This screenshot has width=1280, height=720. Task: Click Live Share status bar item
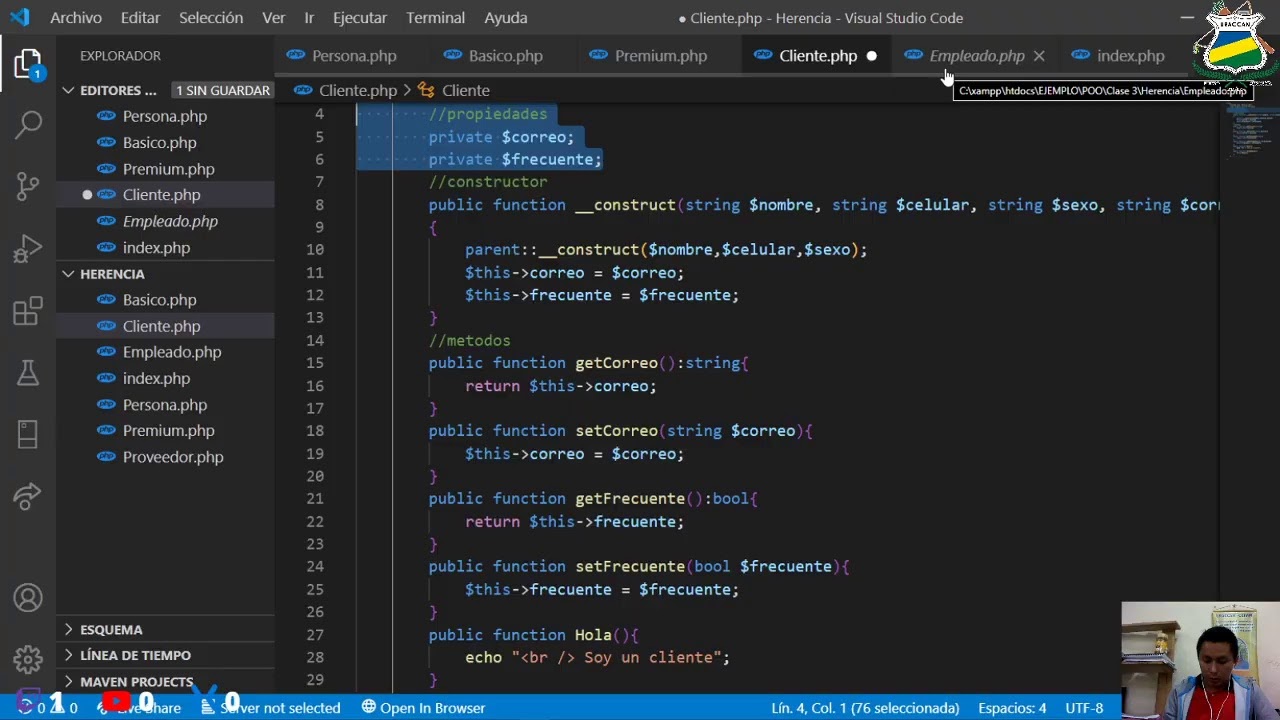[x=139, y=708]
